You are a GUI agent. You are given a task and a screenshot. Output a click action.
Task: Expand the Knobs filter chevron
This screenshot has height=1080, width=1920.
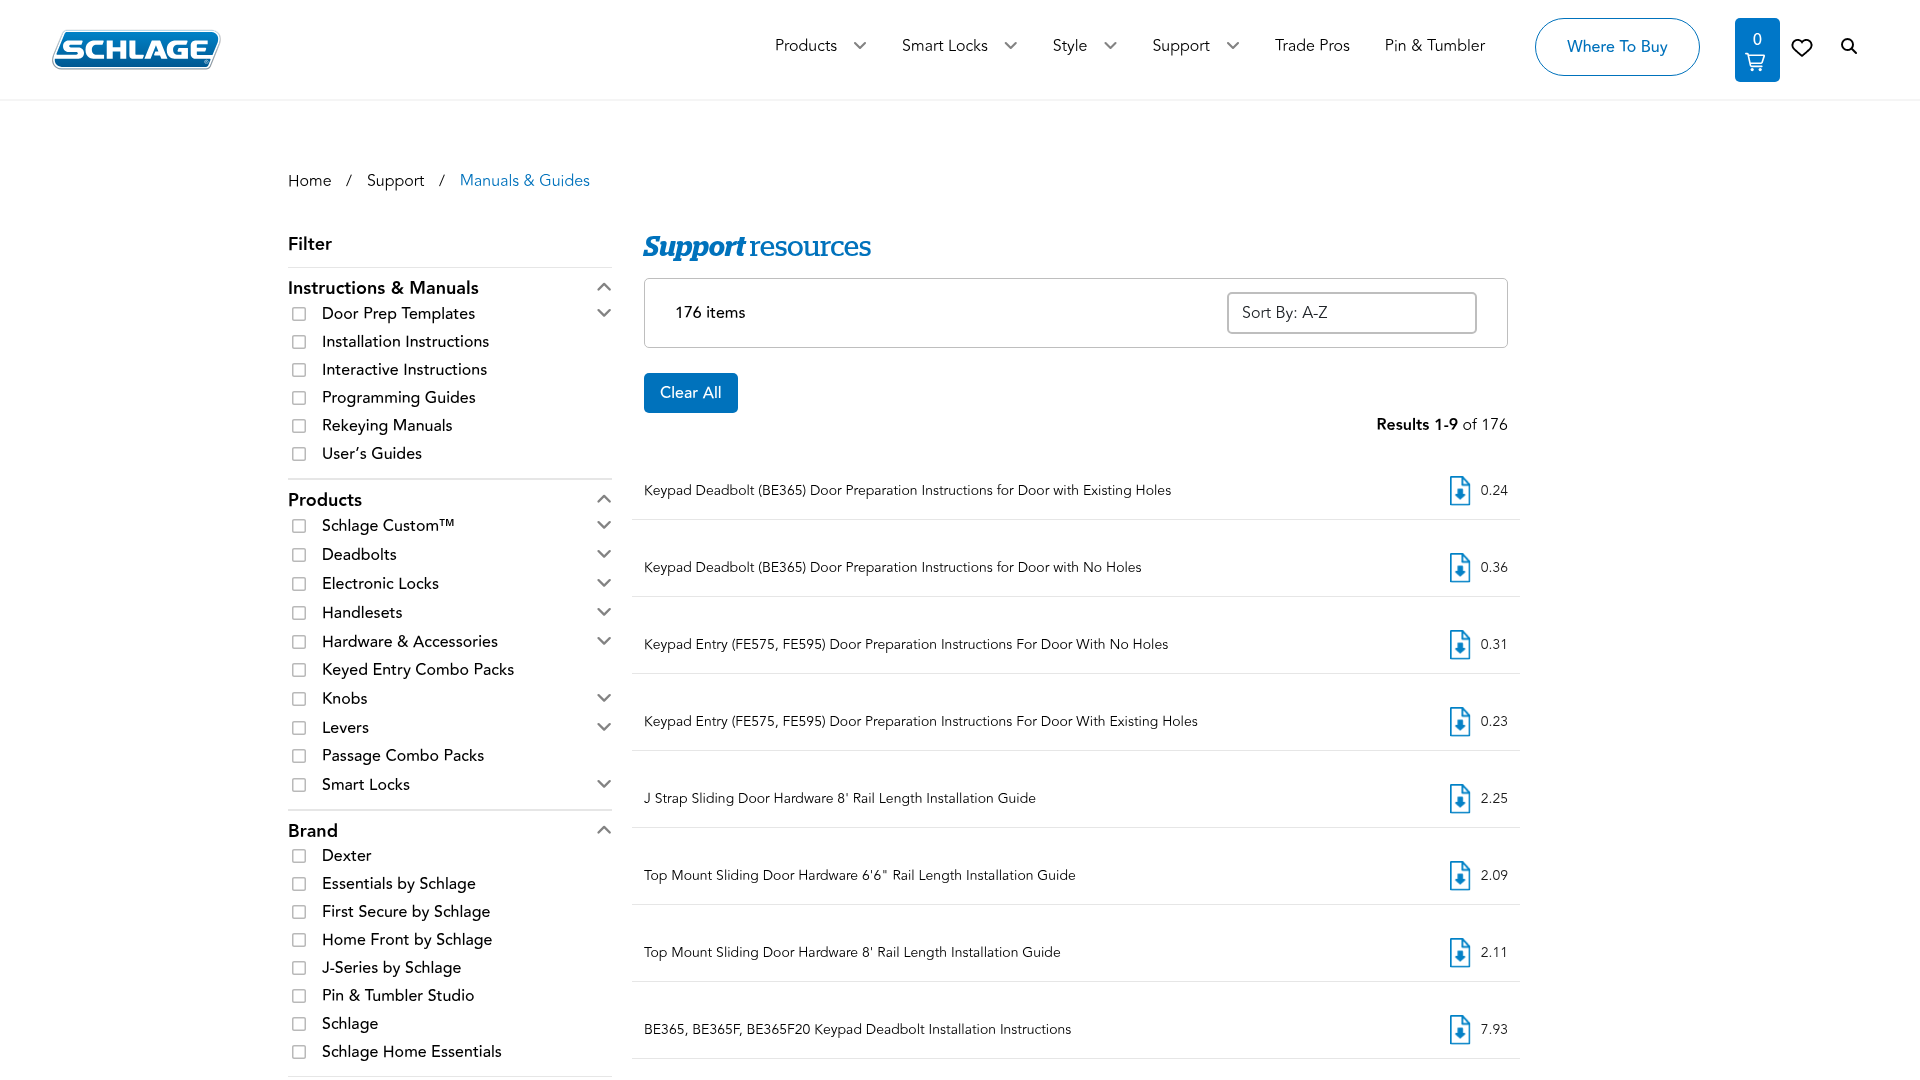tap(604, 698)
